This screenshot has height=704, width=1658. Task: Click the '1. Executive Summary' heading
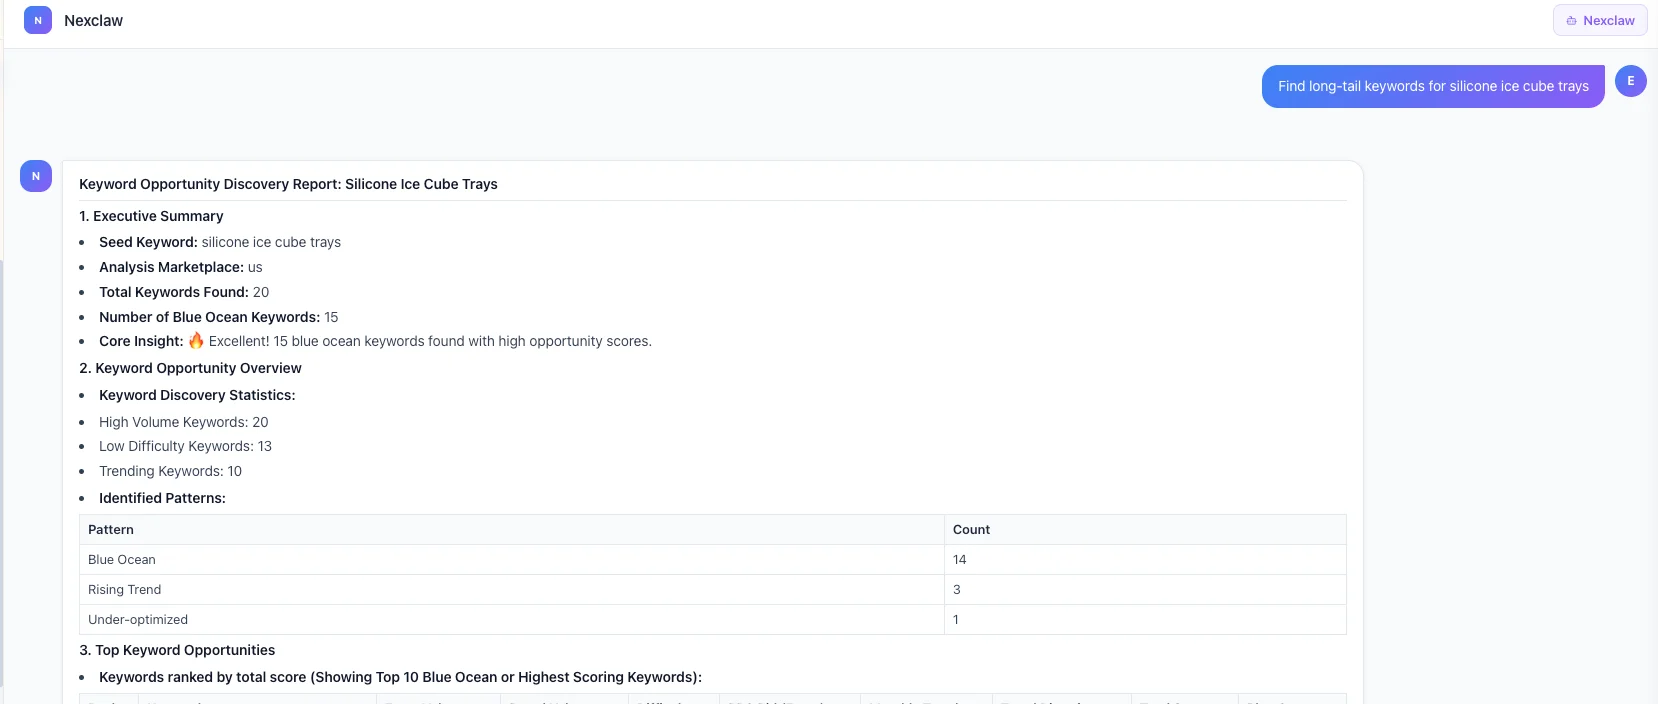151,216
